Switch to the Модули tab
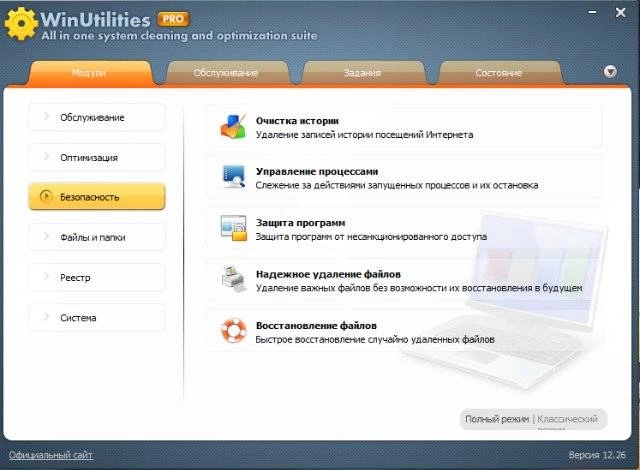Viewport: 640px width, 470px height. click(89, 73)
